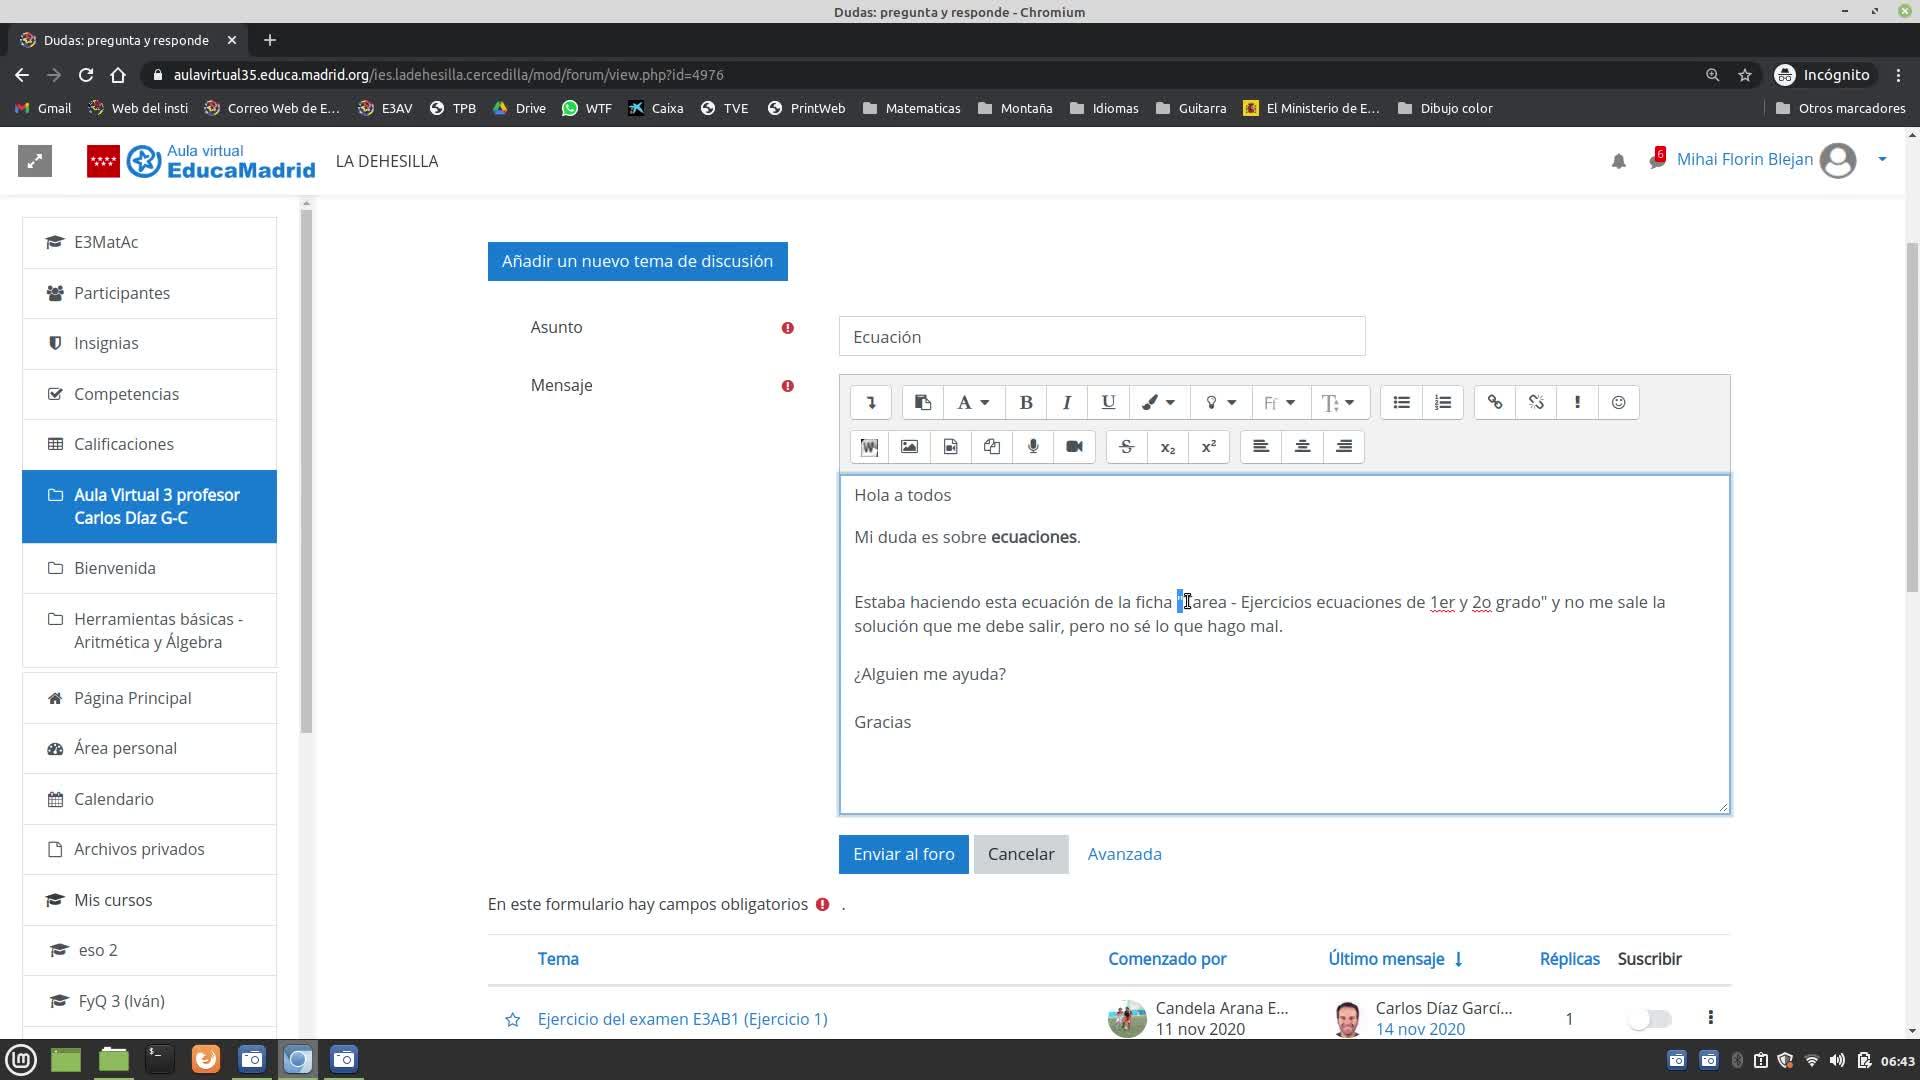1920x1080 pixels.
Task: Star the Ejercicio del examen E3AB1 discussion
Action: (x=512, y=1019)
